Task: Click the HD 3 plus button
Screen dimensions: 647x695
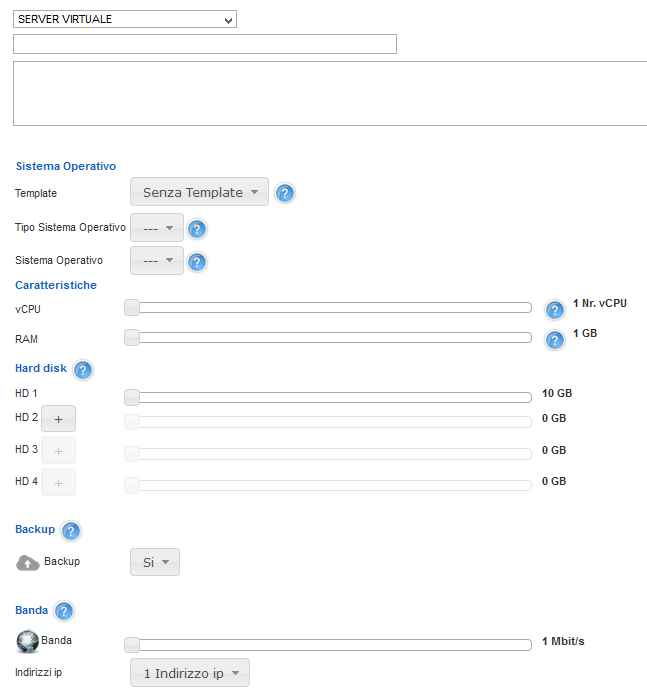Action: [58, 451]
